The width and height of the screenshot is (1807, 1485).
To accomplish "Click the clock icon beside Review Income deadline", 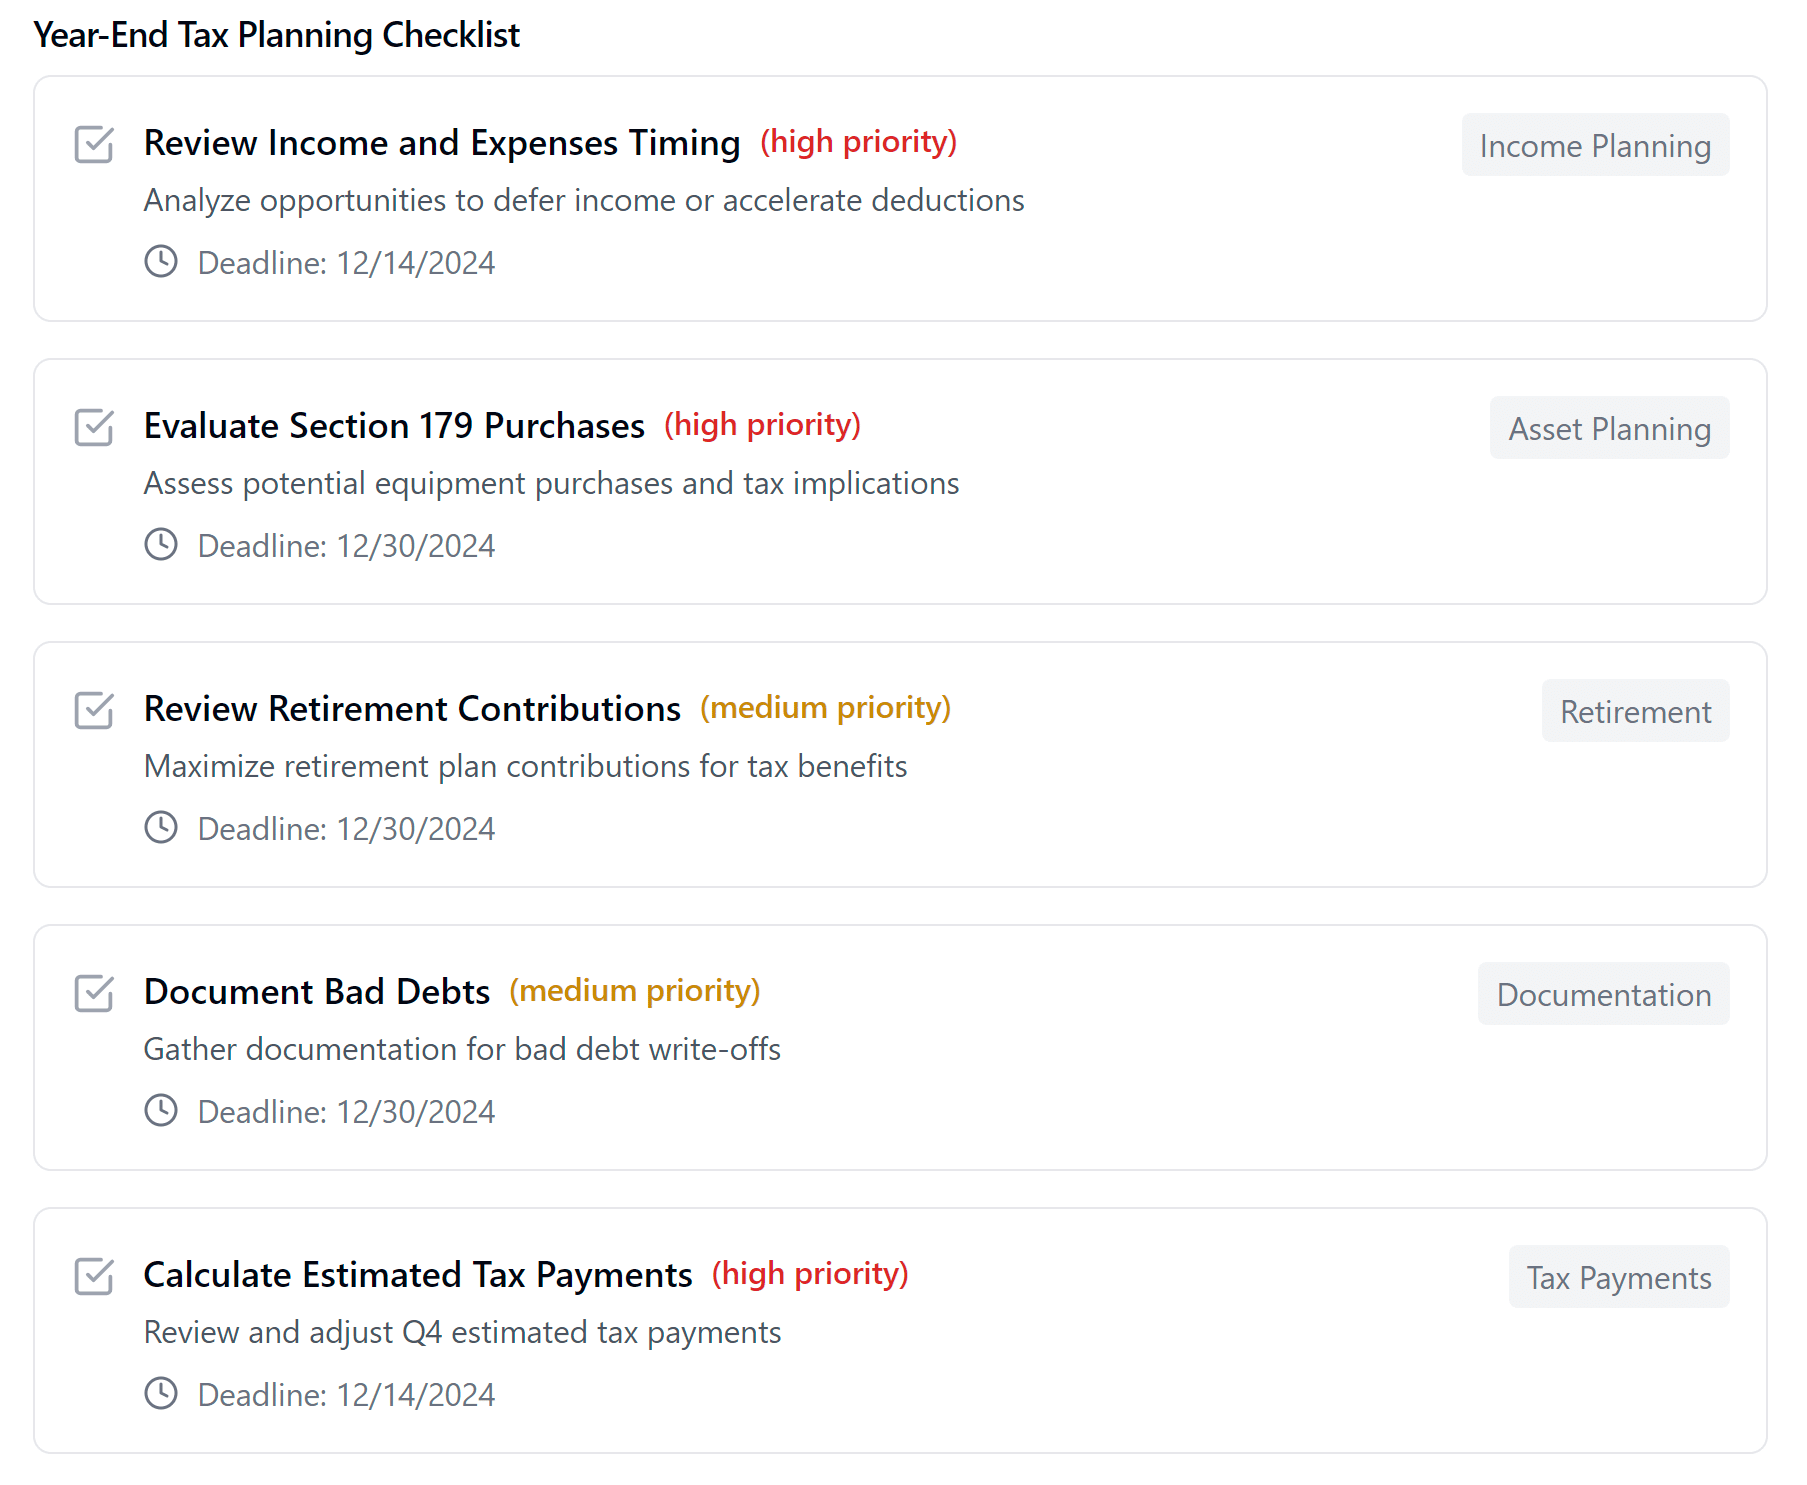I will (x=161, y=262).
